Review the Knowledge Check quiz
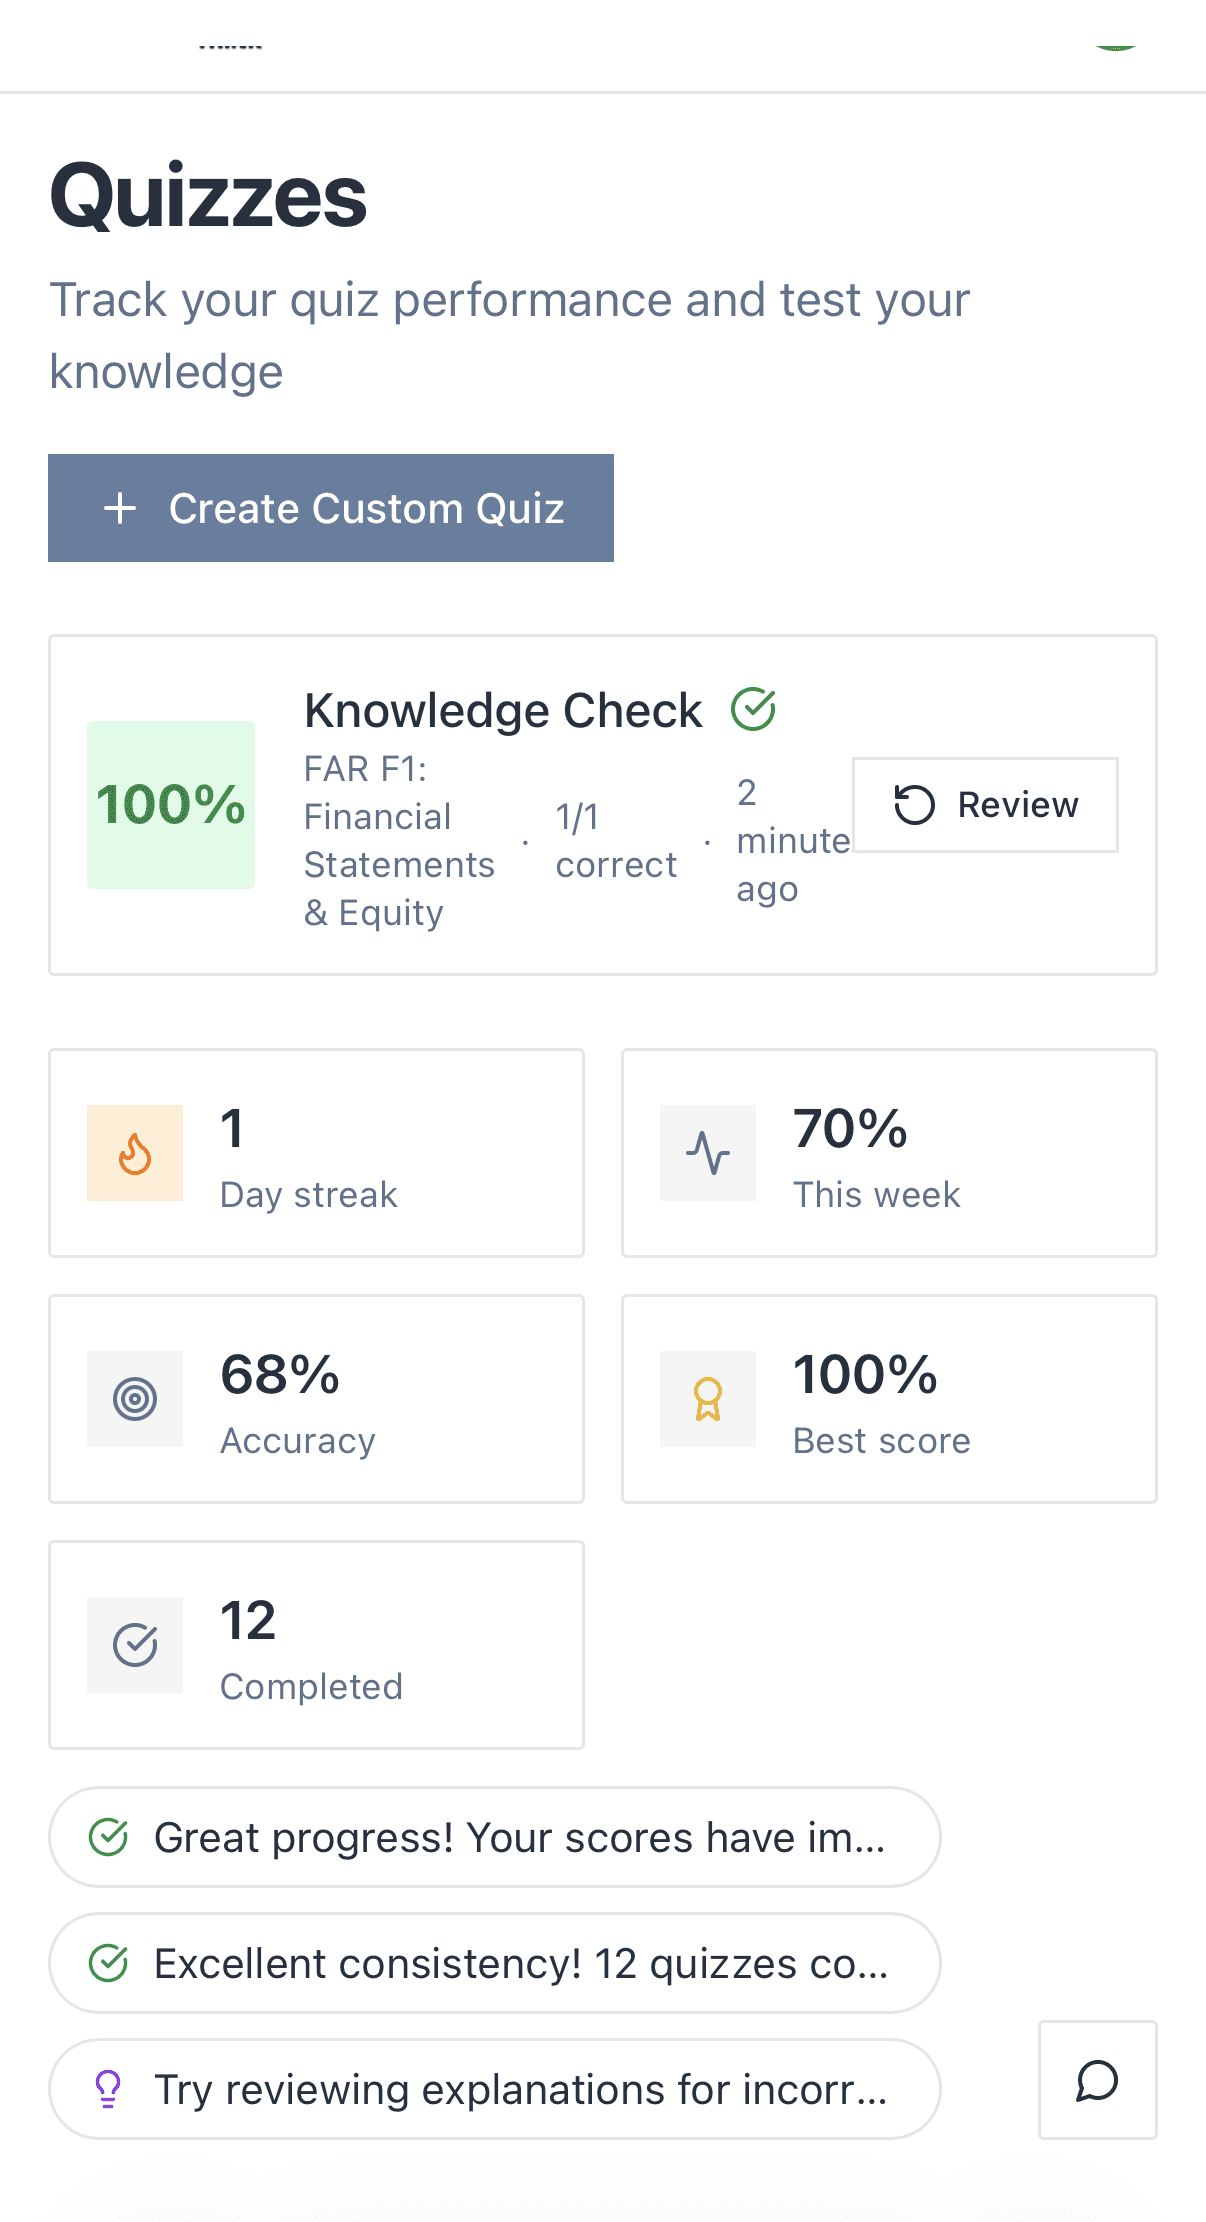Viewport: 1206px width, 2222px height. pyautogui.click(x=986, y=805)
